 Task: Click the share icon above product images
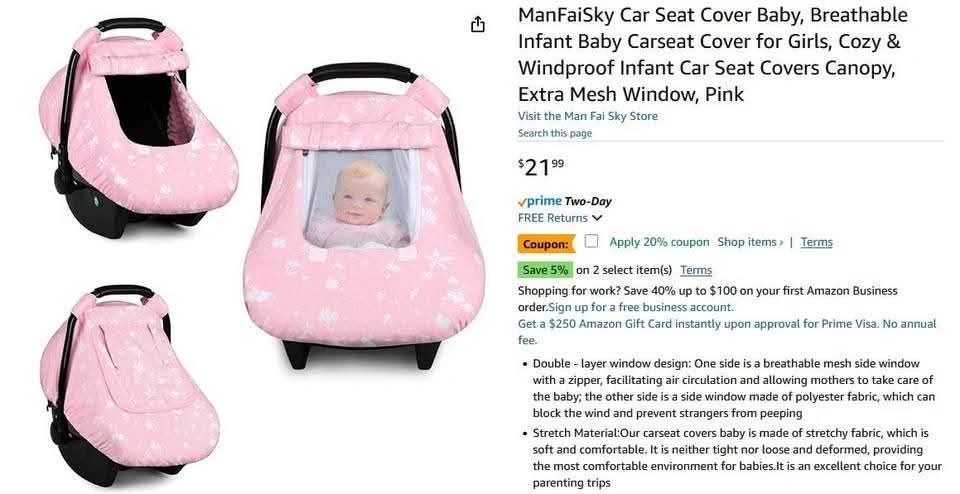coord(478,24)
